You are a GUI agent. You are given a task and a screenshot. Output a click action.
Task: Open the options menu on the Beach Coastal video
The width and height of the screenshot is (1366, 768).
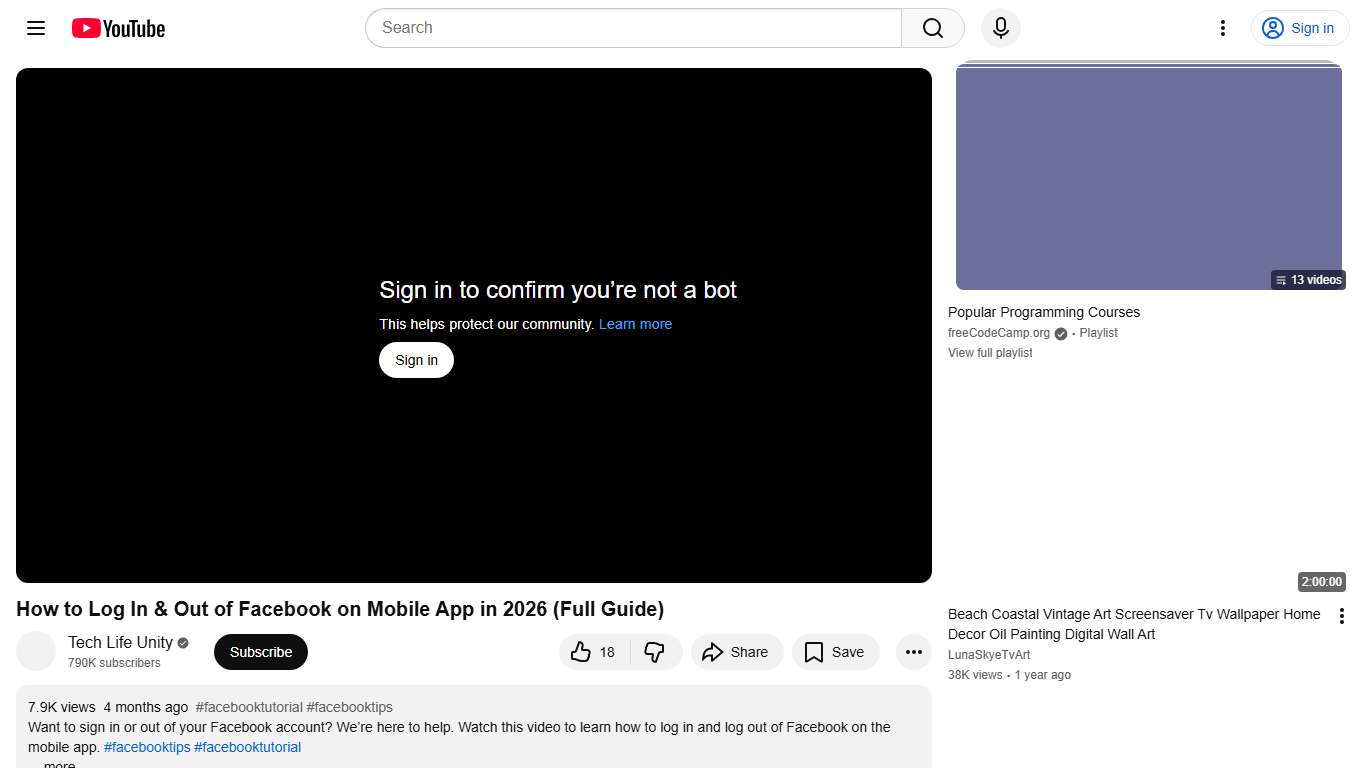(1342, 615)
